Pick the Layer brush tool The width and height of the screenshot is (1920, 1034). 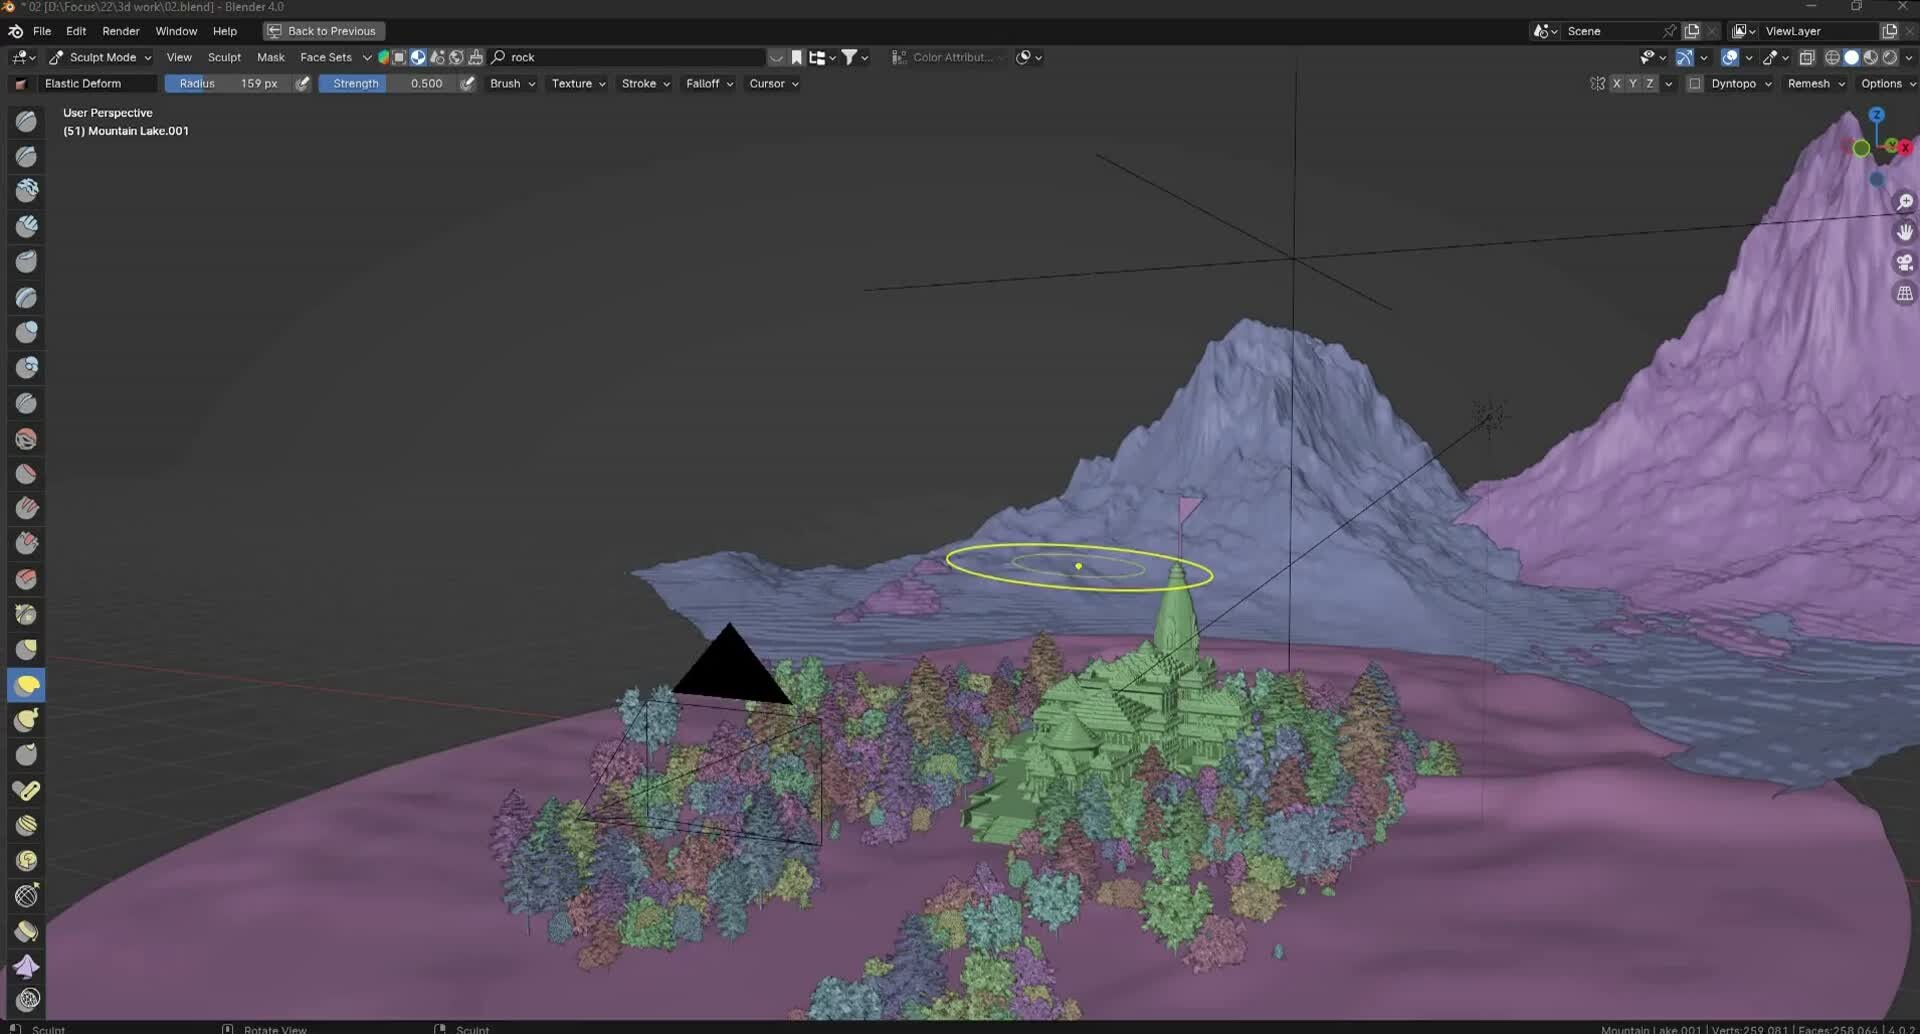click(x=27, y=297)
